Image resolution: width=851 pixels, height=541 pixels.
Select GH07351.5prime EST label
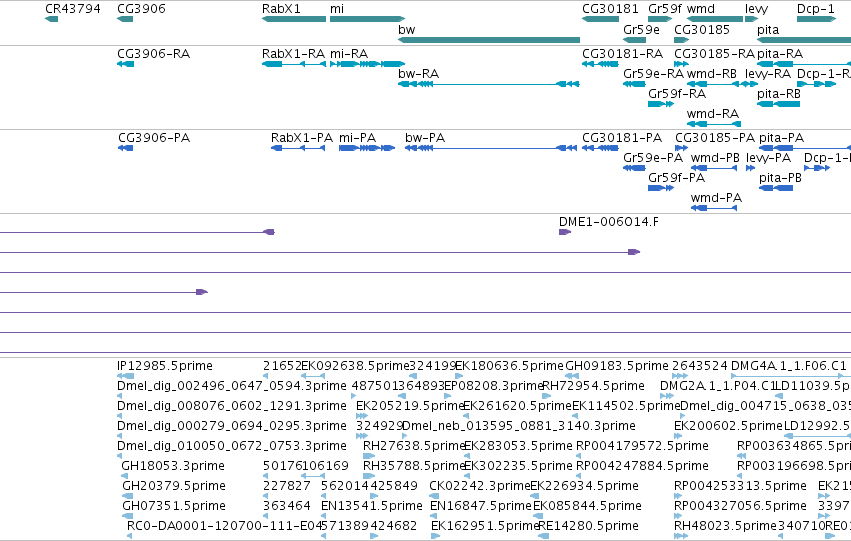coord(174,507)
